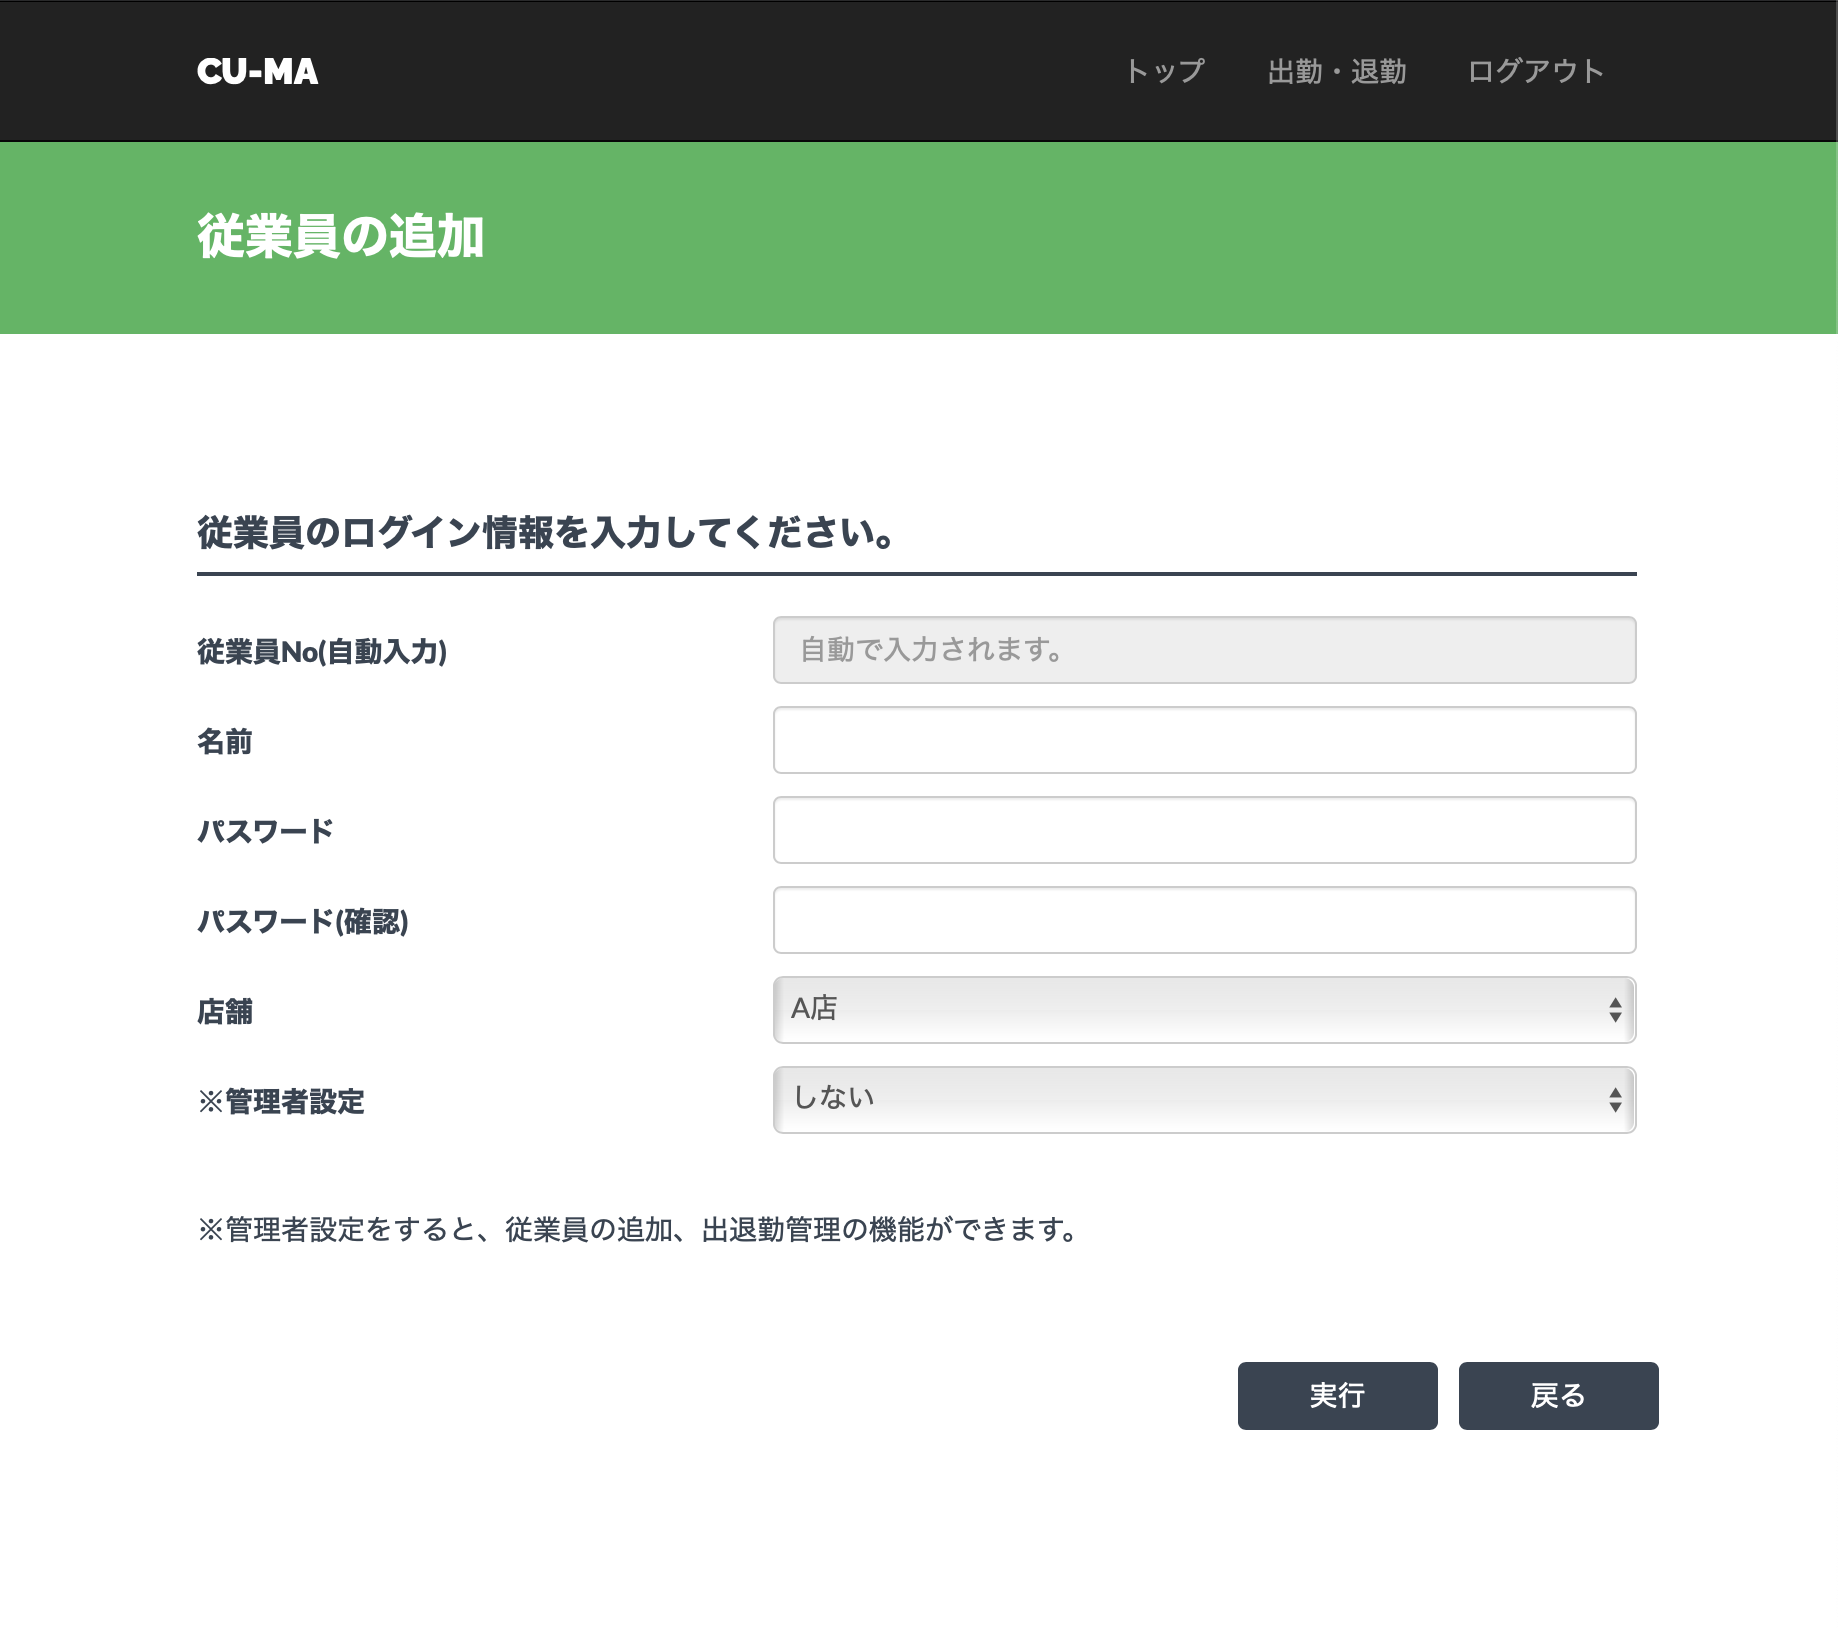Focus the パスワード(確認) field
The width and height of the screenshot is (1838, 1628).
click(x=1204, y=920)
